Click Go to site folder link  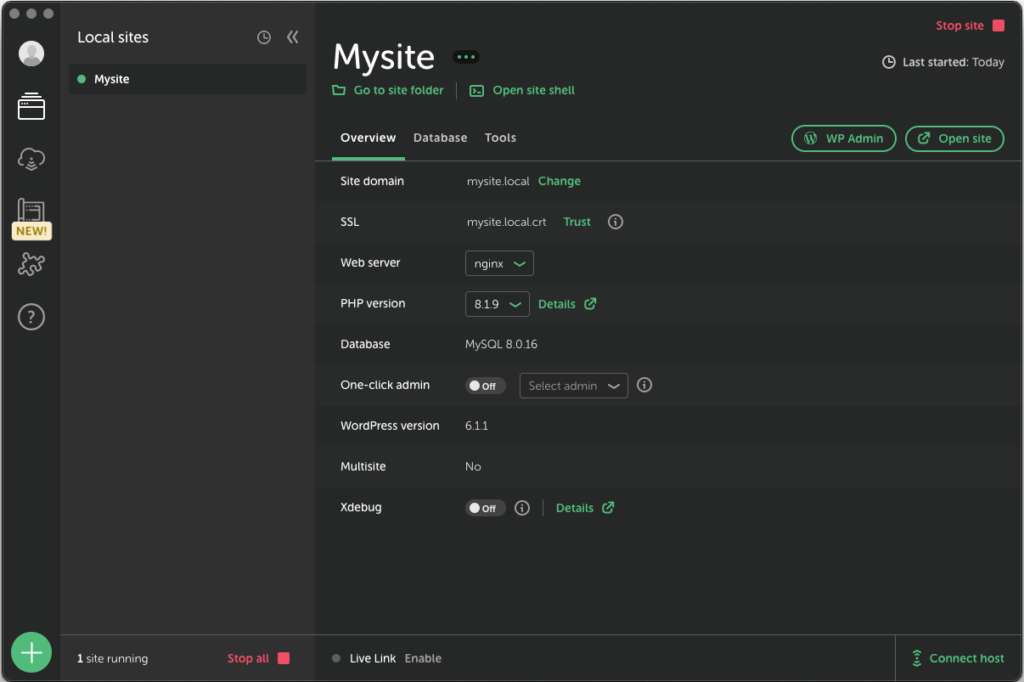pyautogui.click(x=398, y=90)
